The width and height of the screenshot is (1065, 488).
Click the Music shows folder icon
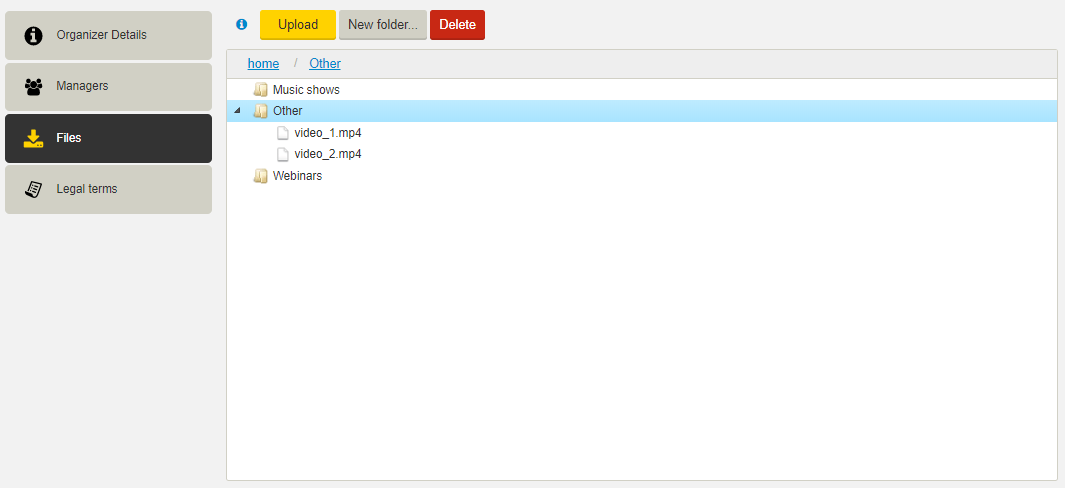[x=260, y=90]
